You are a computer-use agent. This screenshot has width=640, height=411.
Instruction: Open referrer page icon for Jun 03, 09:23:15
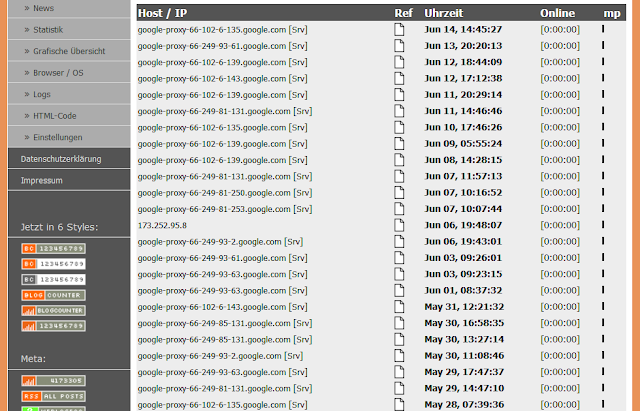pos(399,274)
